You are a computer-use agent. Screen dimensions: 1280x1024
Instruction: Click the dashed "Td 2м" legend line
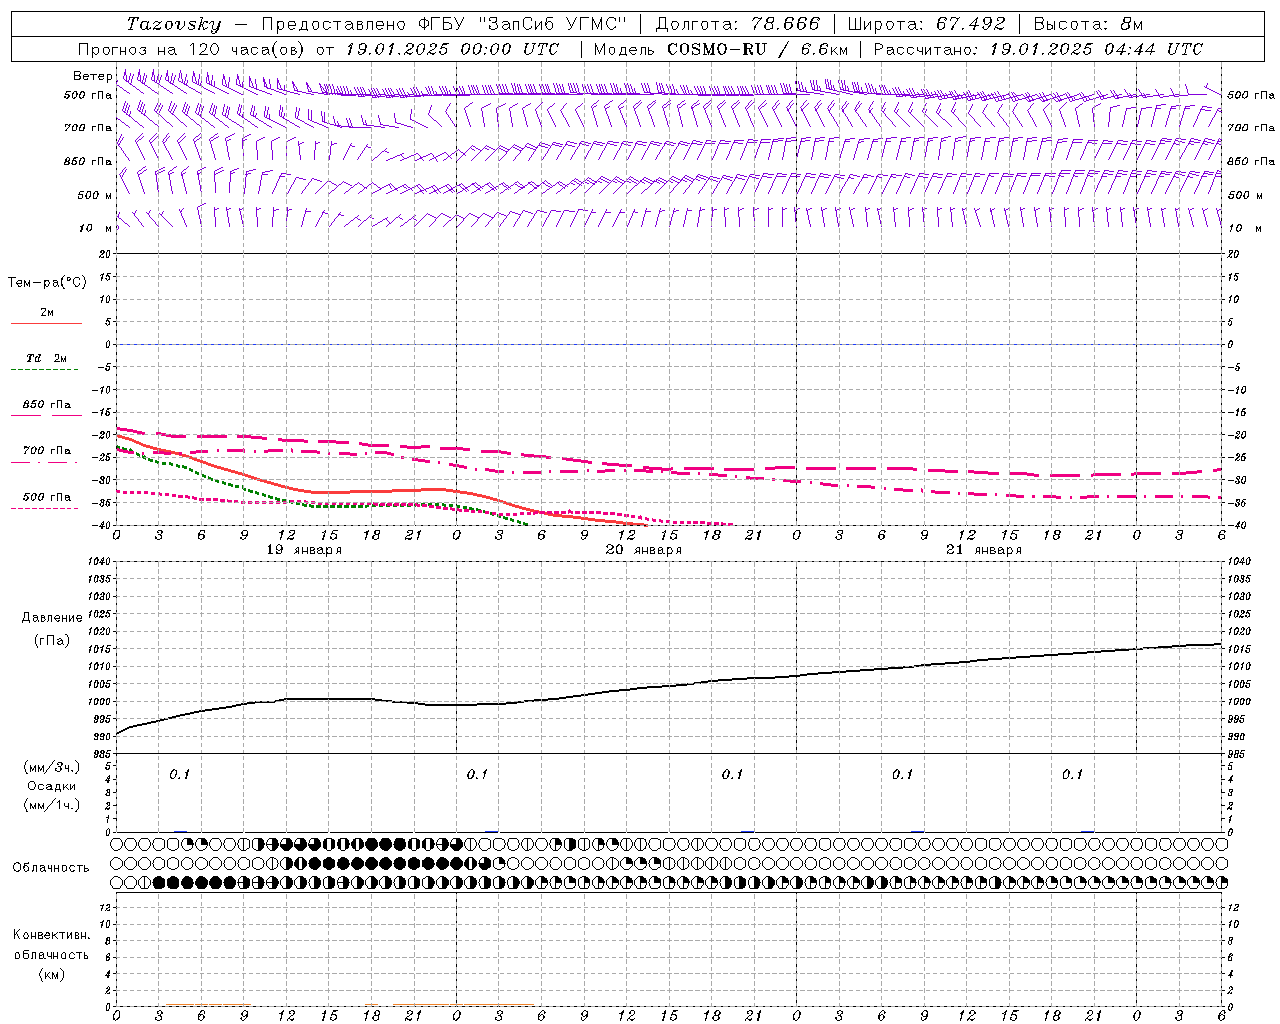pos(45,369)
